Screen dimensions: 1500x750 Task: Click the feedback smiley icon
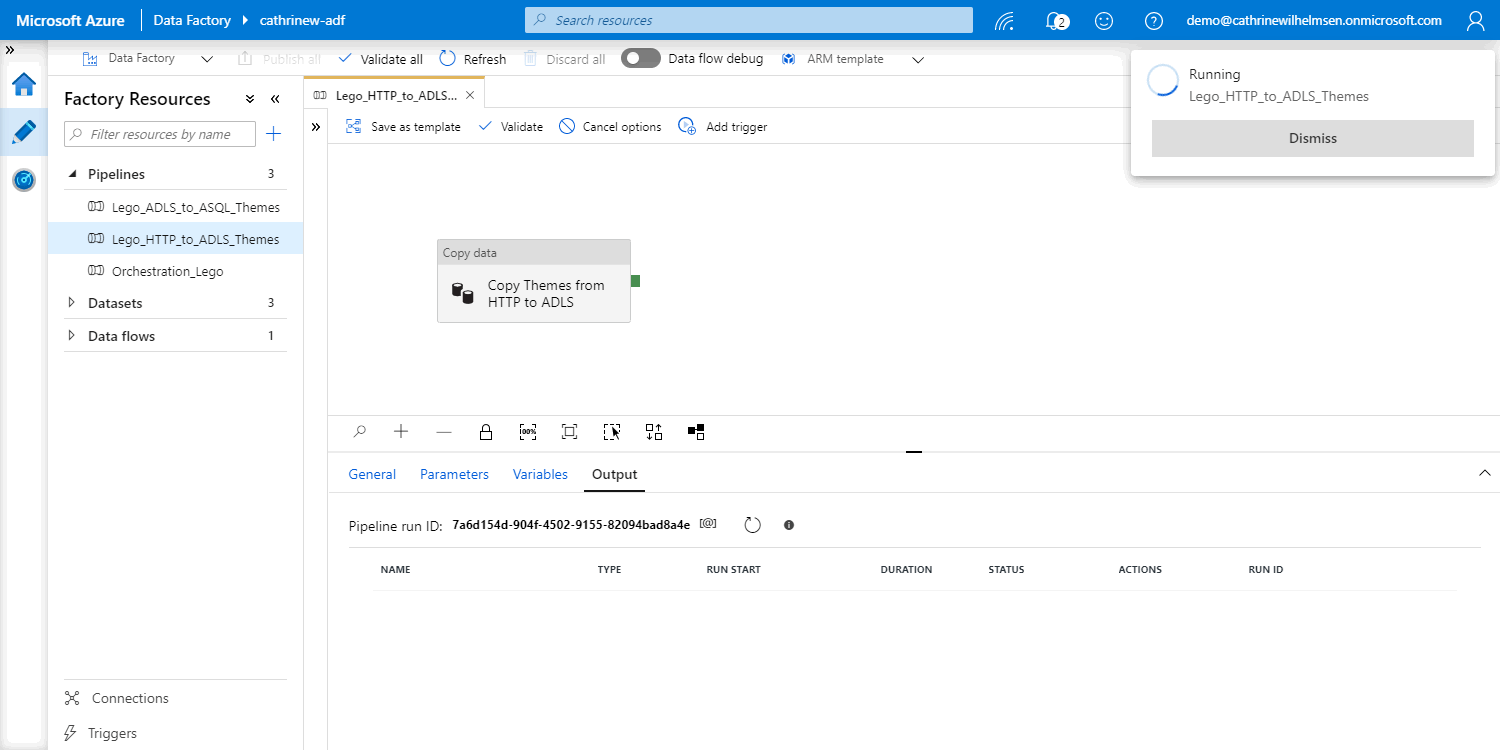point(1104,20)
